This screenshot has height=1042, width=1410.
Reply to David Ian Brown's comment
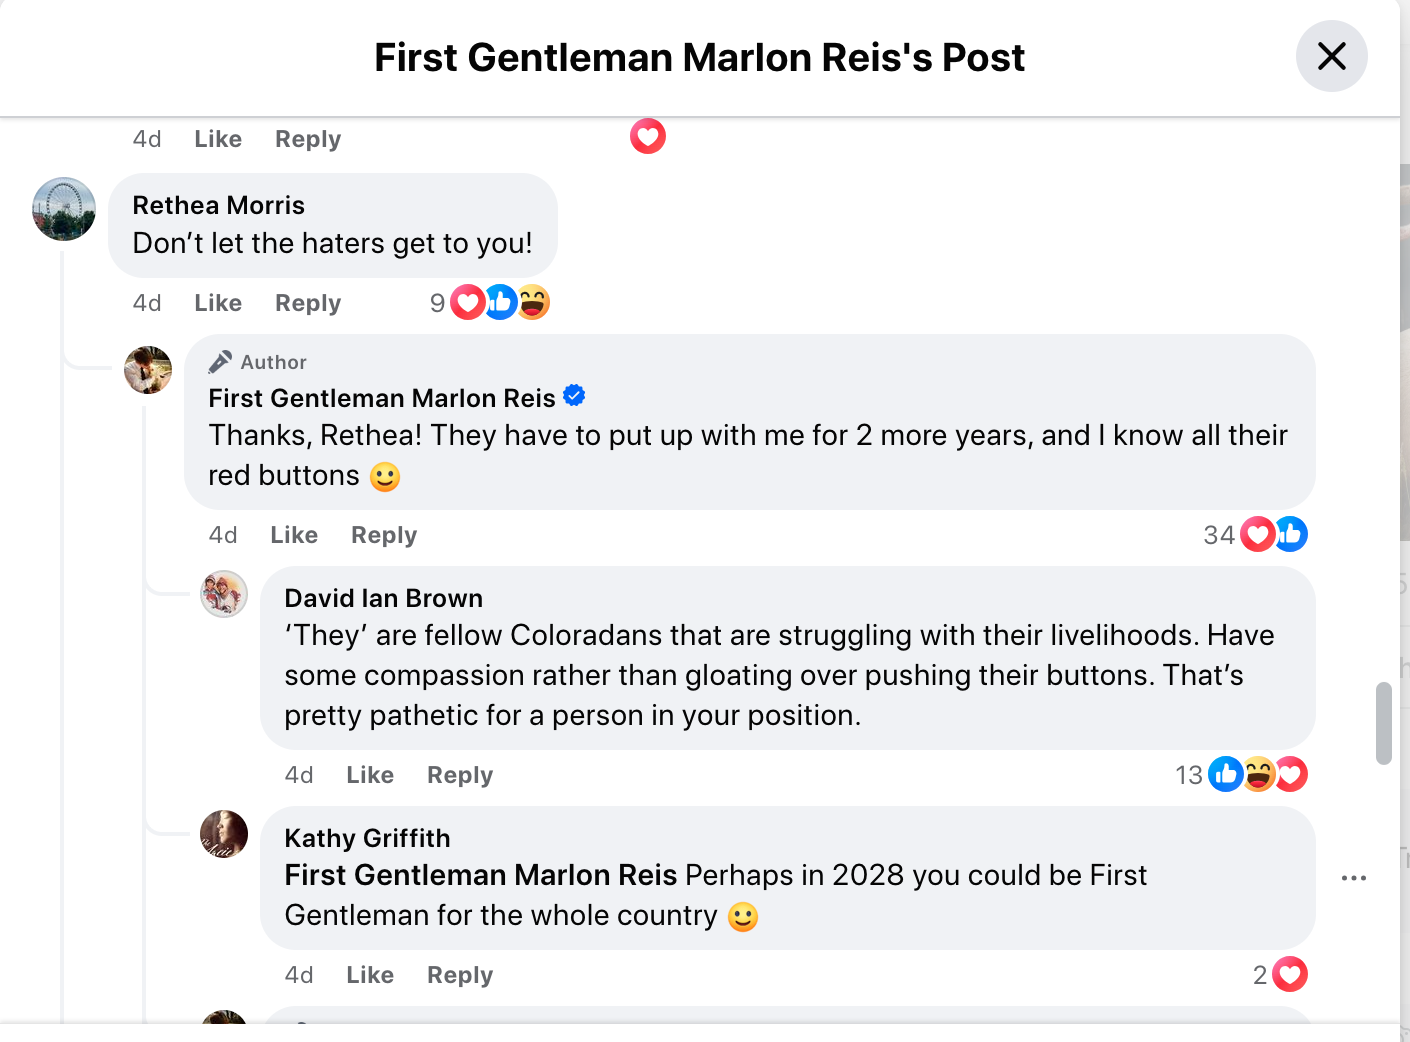(x=459, y=774)
